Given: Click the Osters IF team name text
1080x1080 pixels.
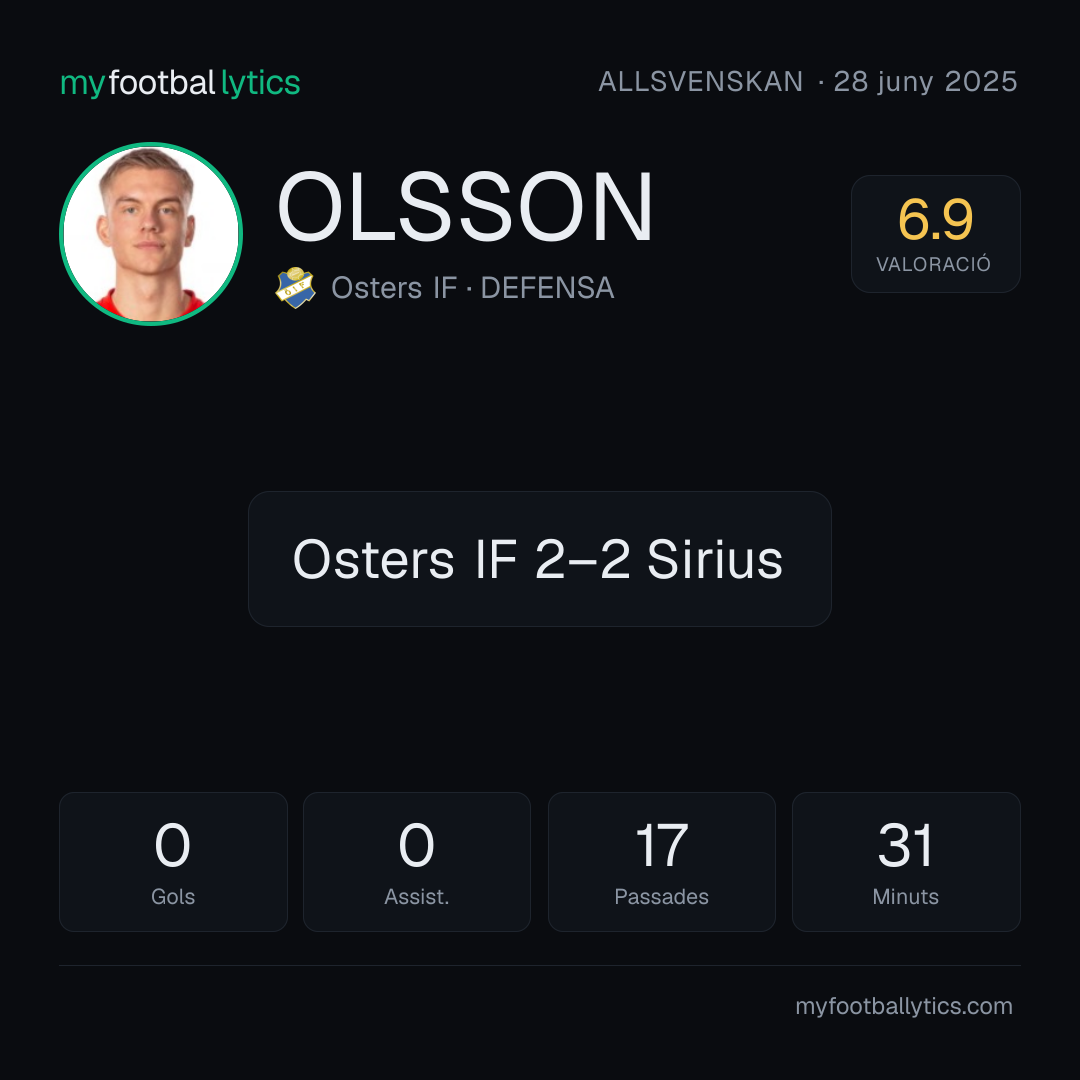Looking at the screenshot, I should click(394, 288).
